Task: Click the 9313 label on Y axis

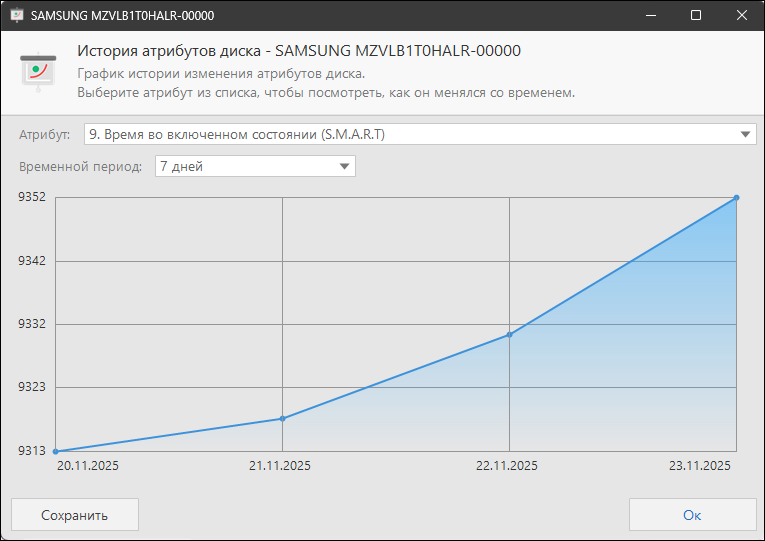Action: (31, 450)
